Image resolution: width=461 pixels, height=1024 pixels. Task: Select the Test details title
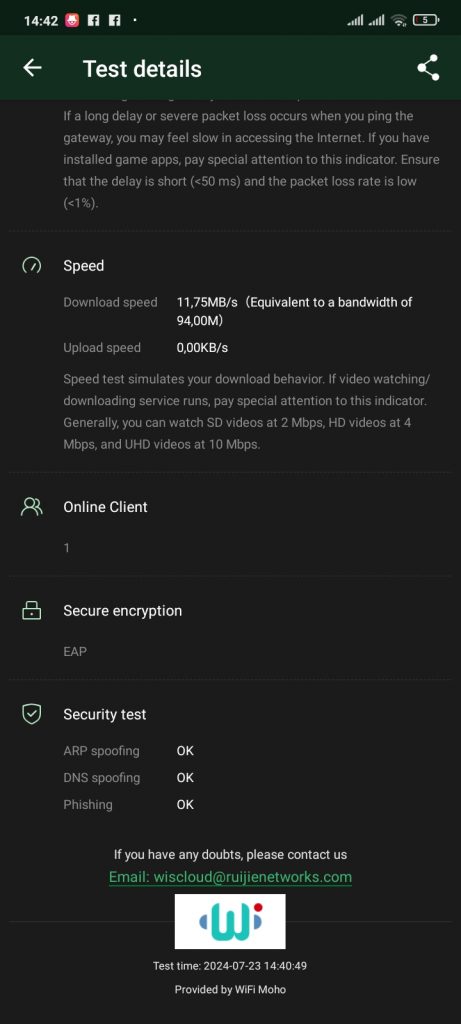pos(142,69)
